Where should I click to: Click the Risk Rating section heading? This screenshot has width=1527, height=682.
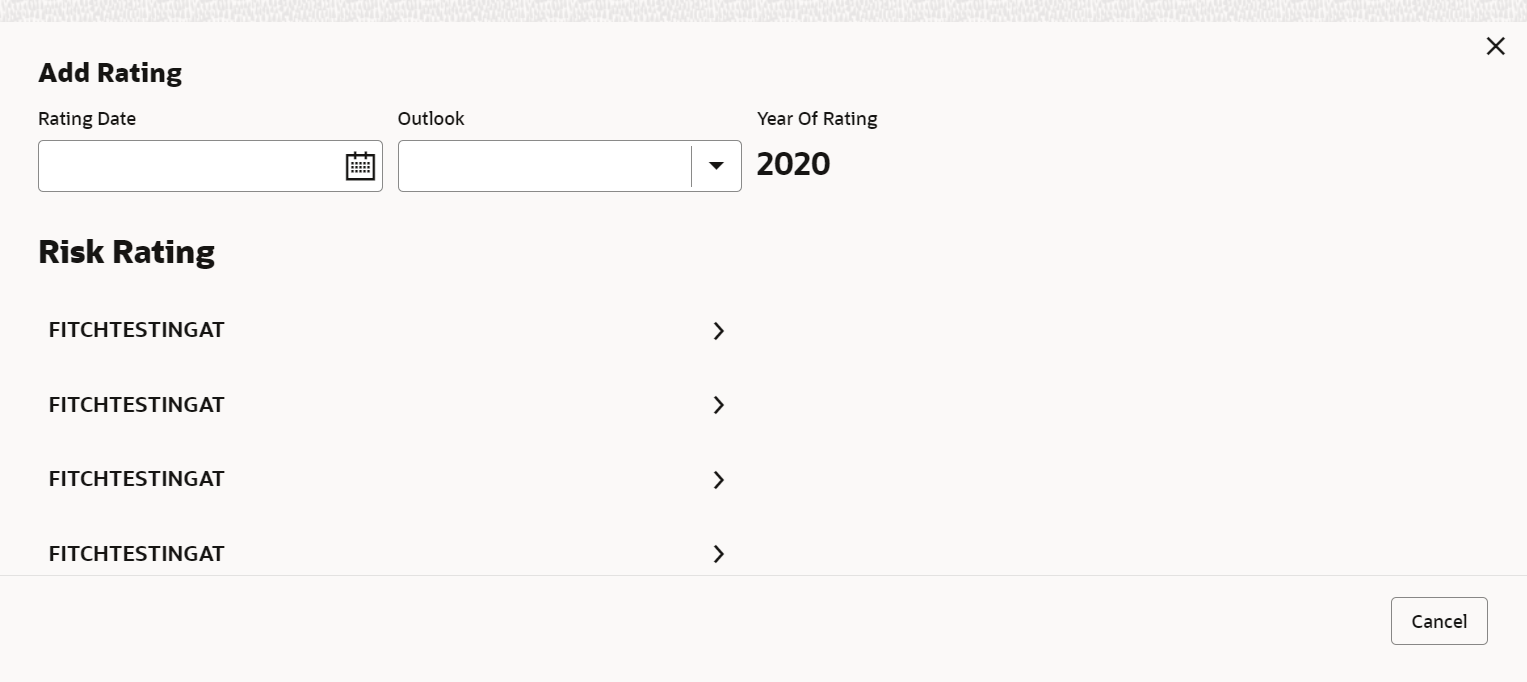click(x=126, y=252)
